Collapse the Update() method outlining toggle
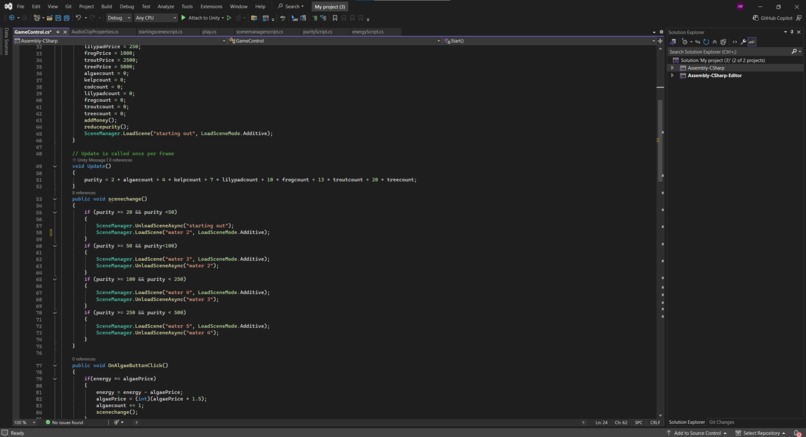The height and width of the screenshot is (437, 806). 54,166
